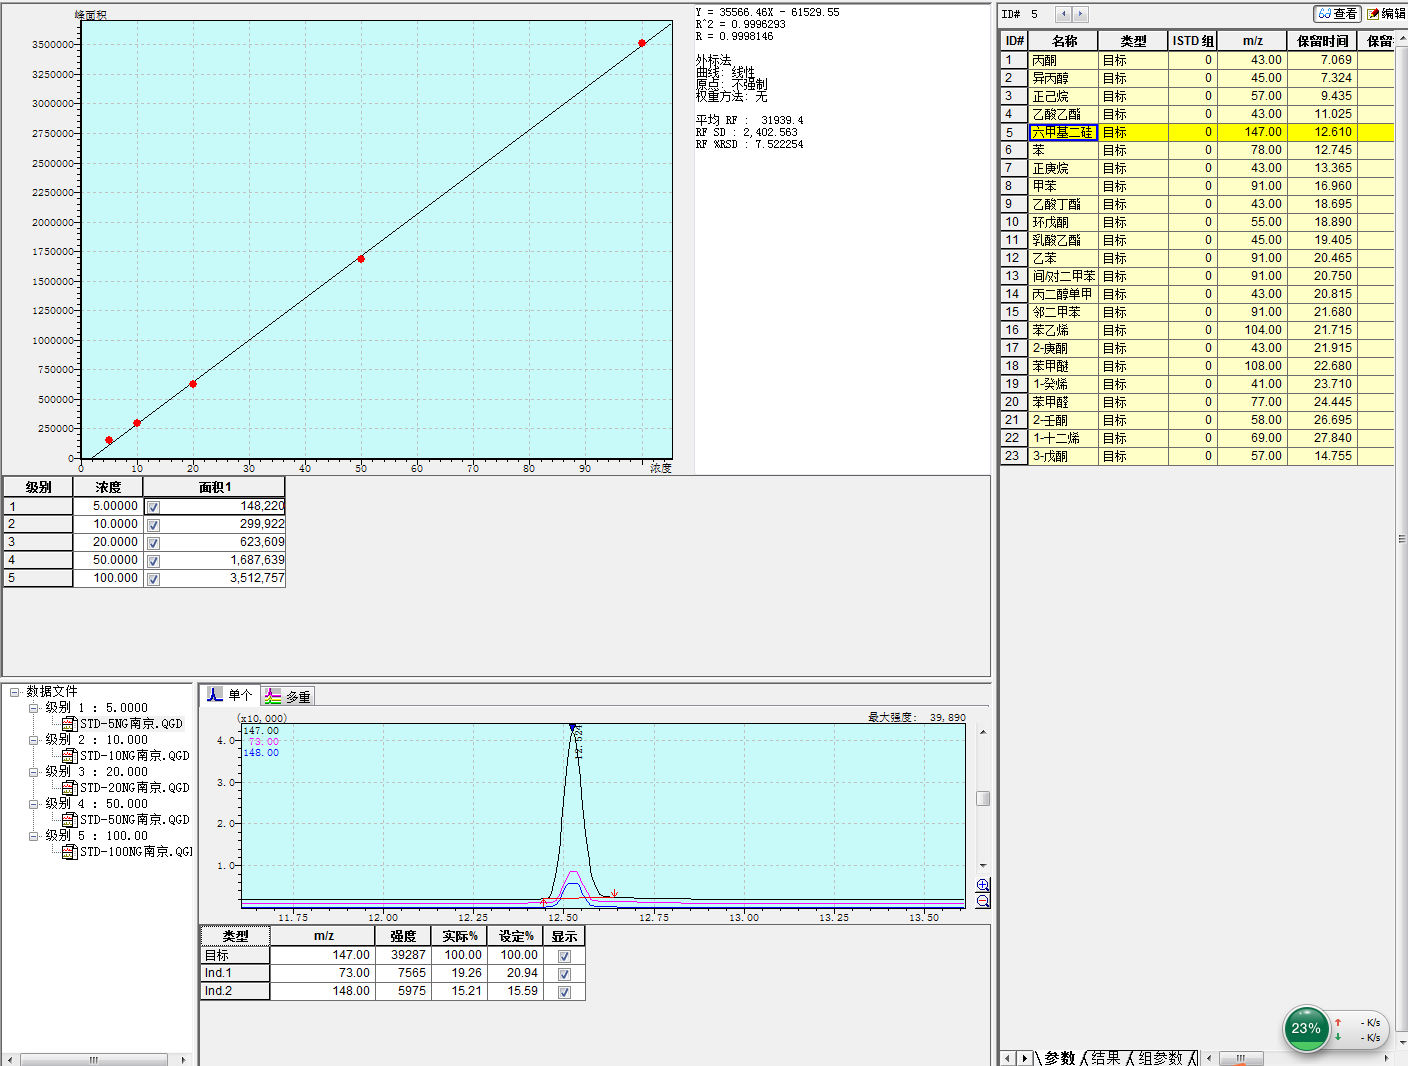Go to previous compound ID arrow

tap(1063, 14)
